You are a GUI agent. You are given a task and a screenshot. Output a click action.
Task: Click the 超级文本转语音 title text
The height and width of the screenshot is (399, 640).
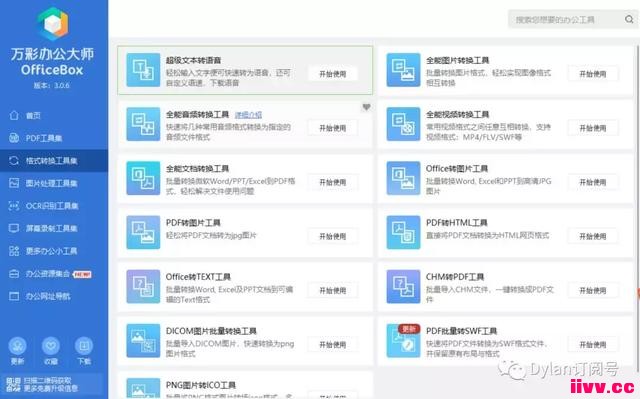[193, 60]
